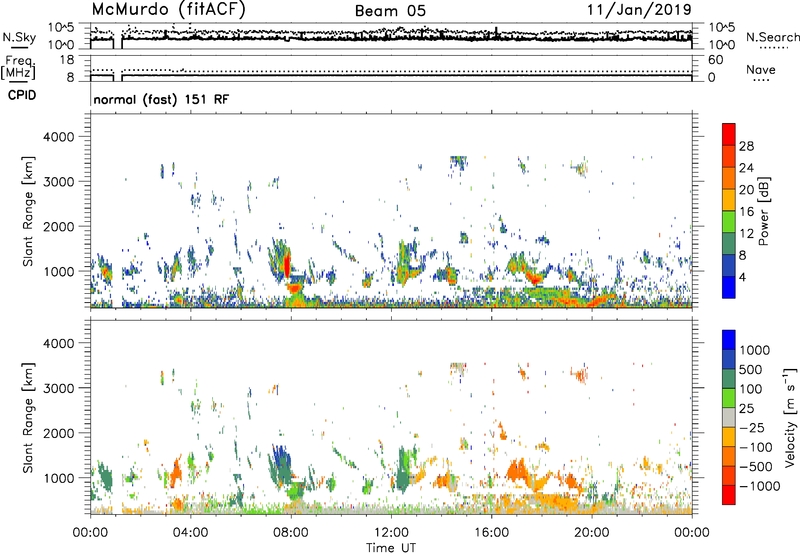Click the Beam 05 label

(390, 11)
